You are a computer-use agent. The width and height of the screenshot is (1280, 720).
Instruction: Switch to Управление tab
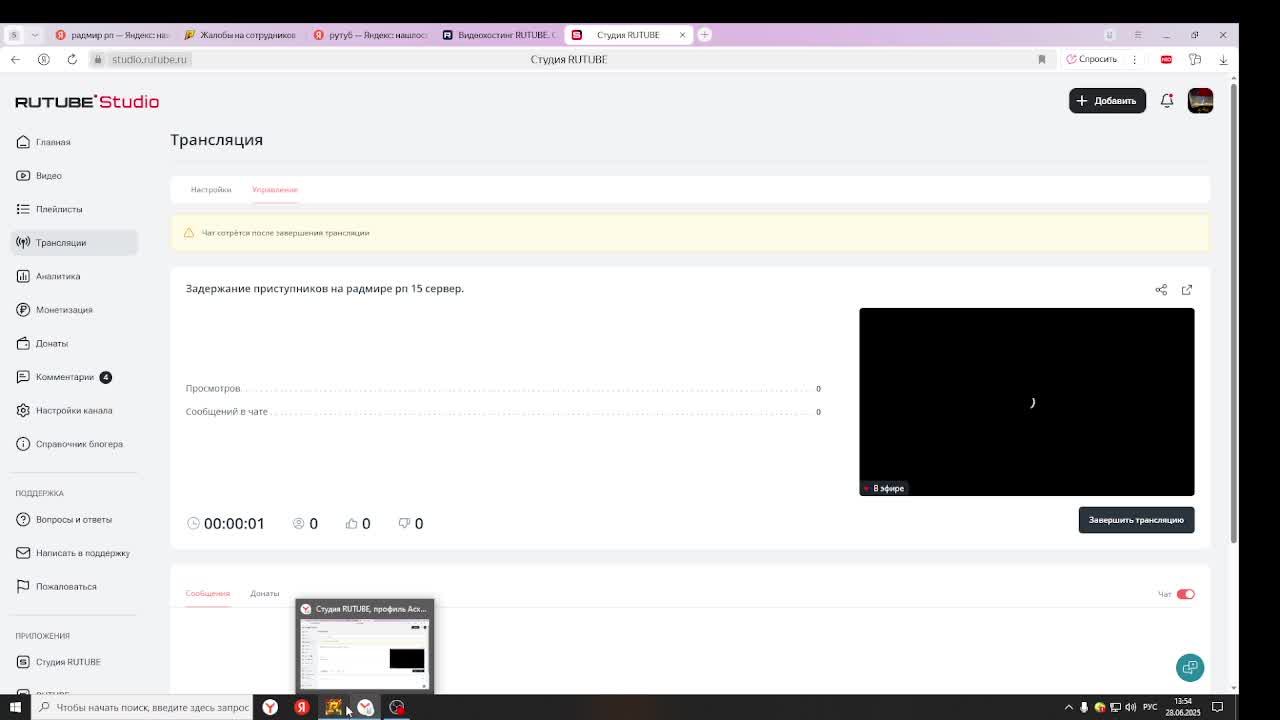[x=275, y=189]
